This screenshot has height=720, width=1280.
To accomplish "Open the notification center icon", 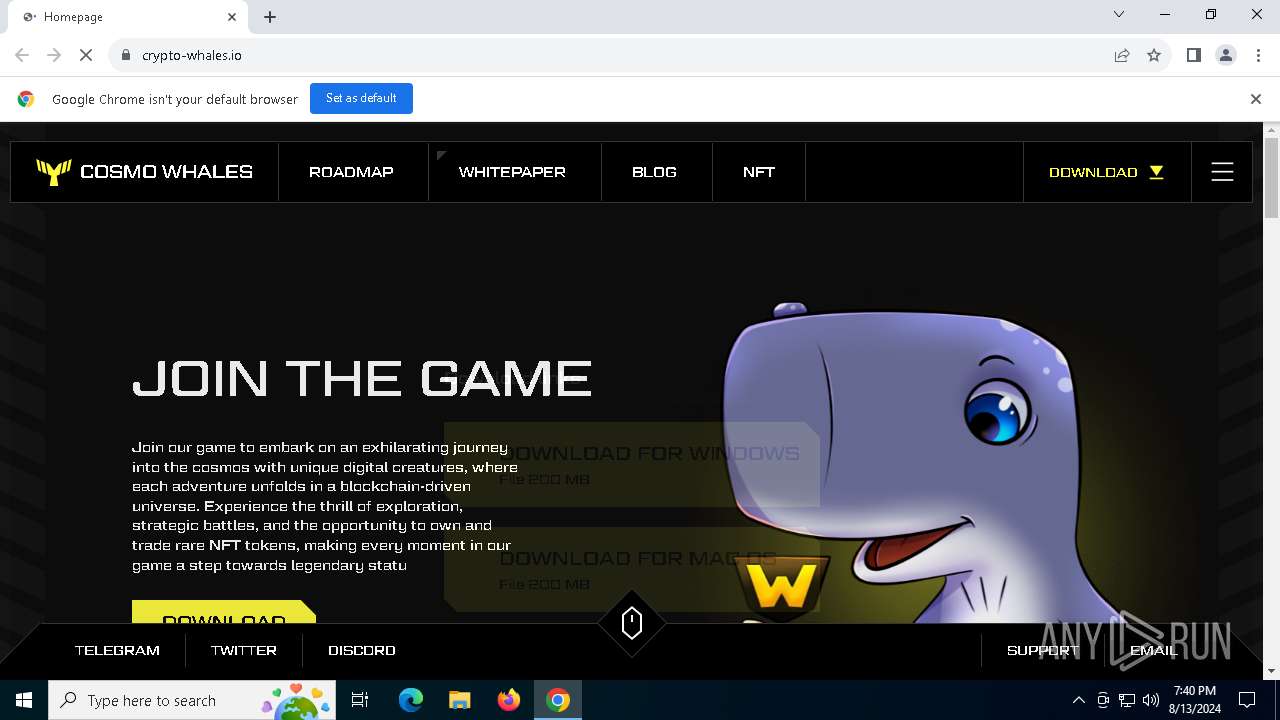I will [x=1247, y=700].
